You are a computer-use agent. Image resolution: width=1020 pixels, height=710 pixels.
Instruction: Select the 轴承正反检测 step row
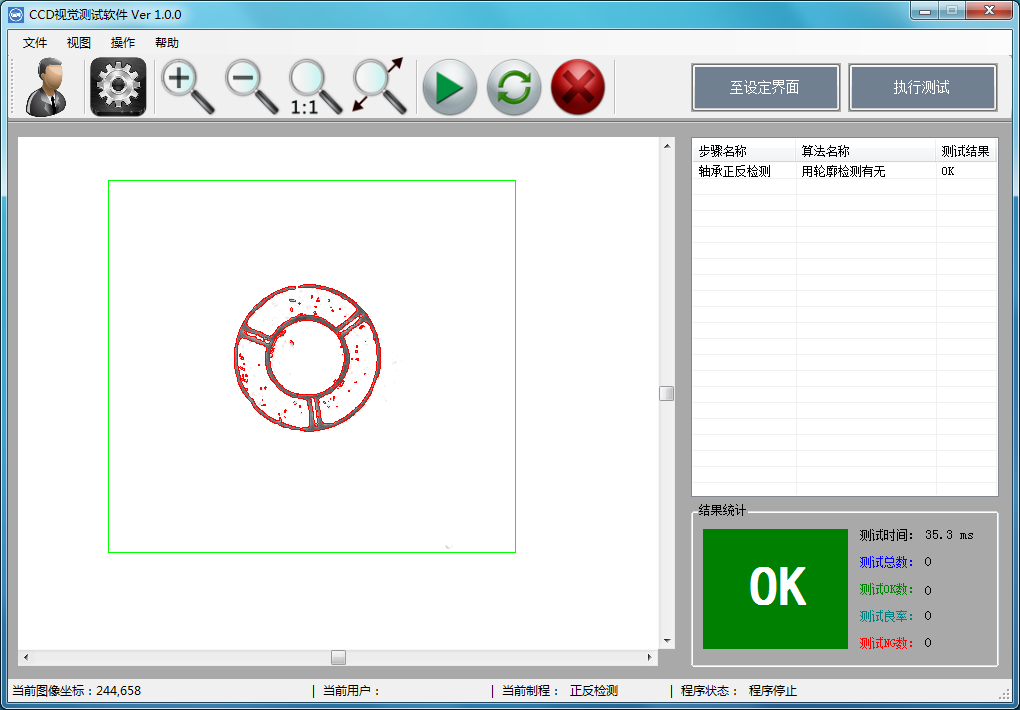735,171
